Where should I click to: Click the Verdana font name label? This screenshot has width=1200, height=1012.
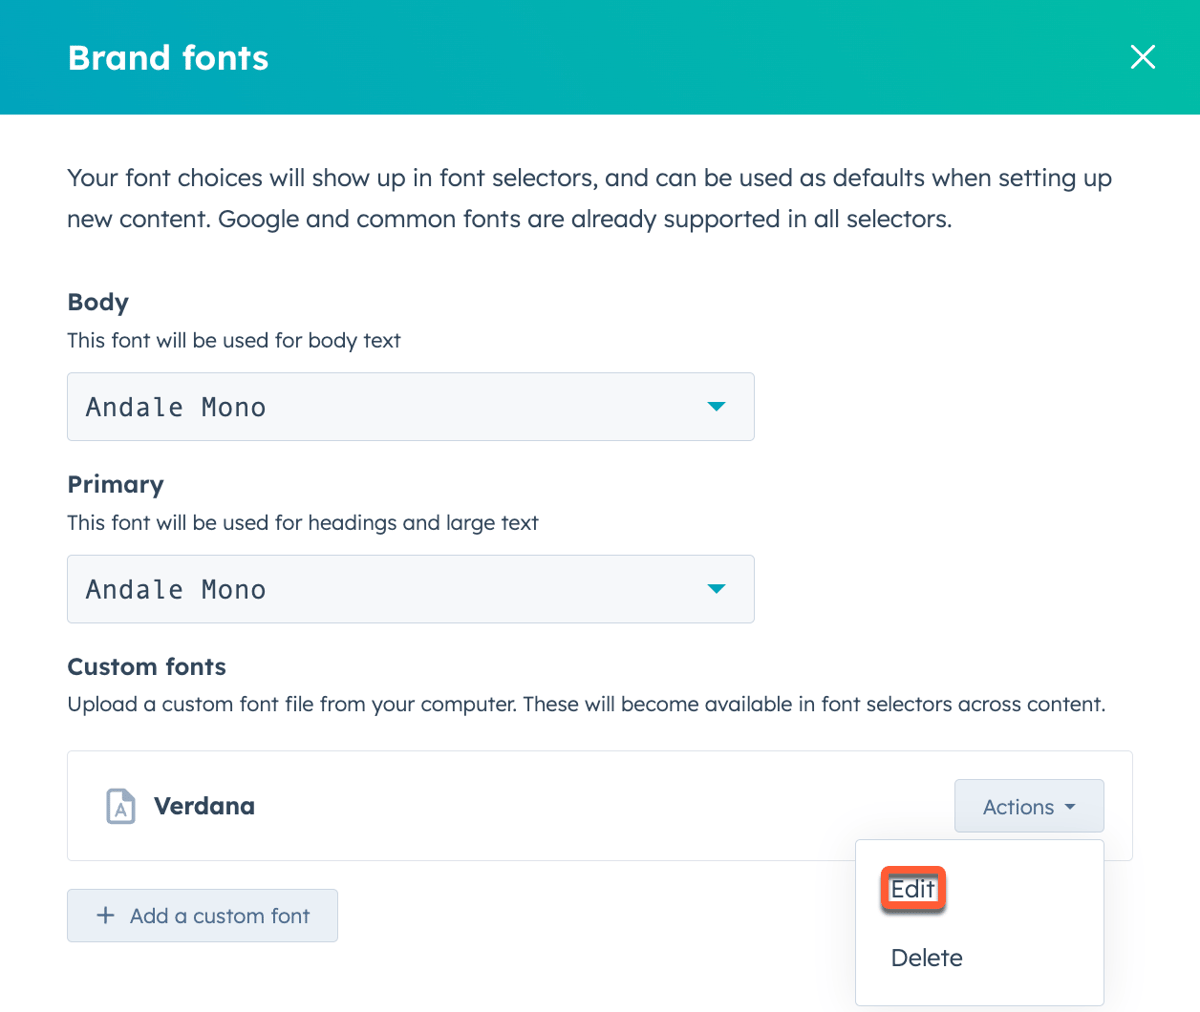click(x=204, y=806)
